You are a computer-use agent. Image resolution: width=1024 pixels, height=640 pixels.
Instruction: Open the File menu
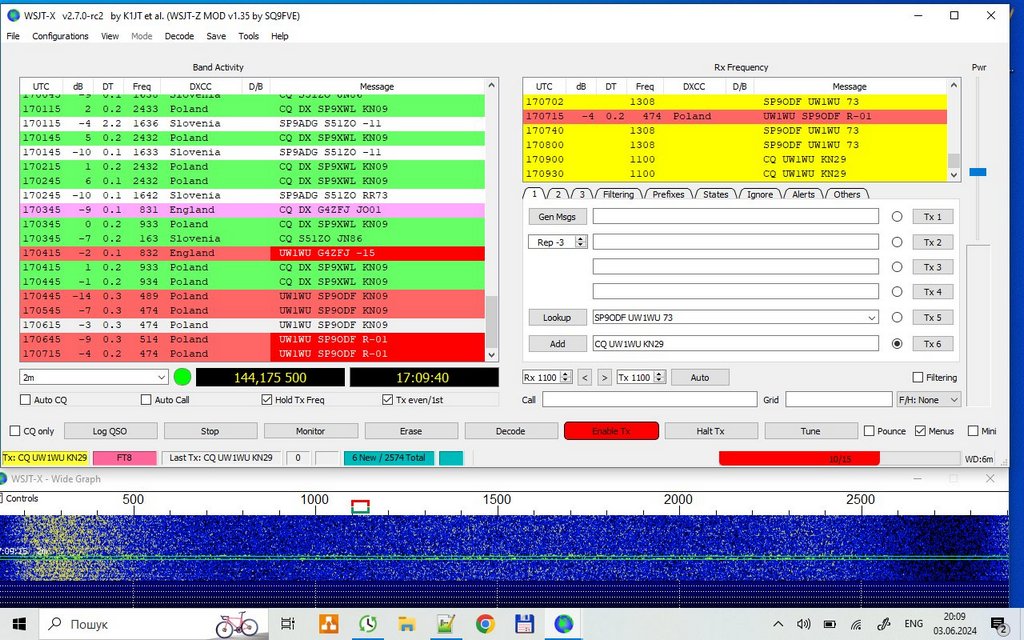tap(13, 36)
